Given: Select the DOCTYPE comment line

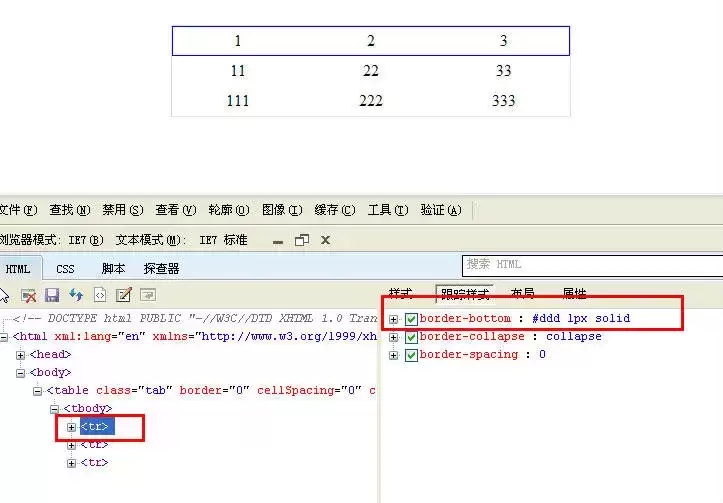Looking at the screenshot, I should pos(194,319).
